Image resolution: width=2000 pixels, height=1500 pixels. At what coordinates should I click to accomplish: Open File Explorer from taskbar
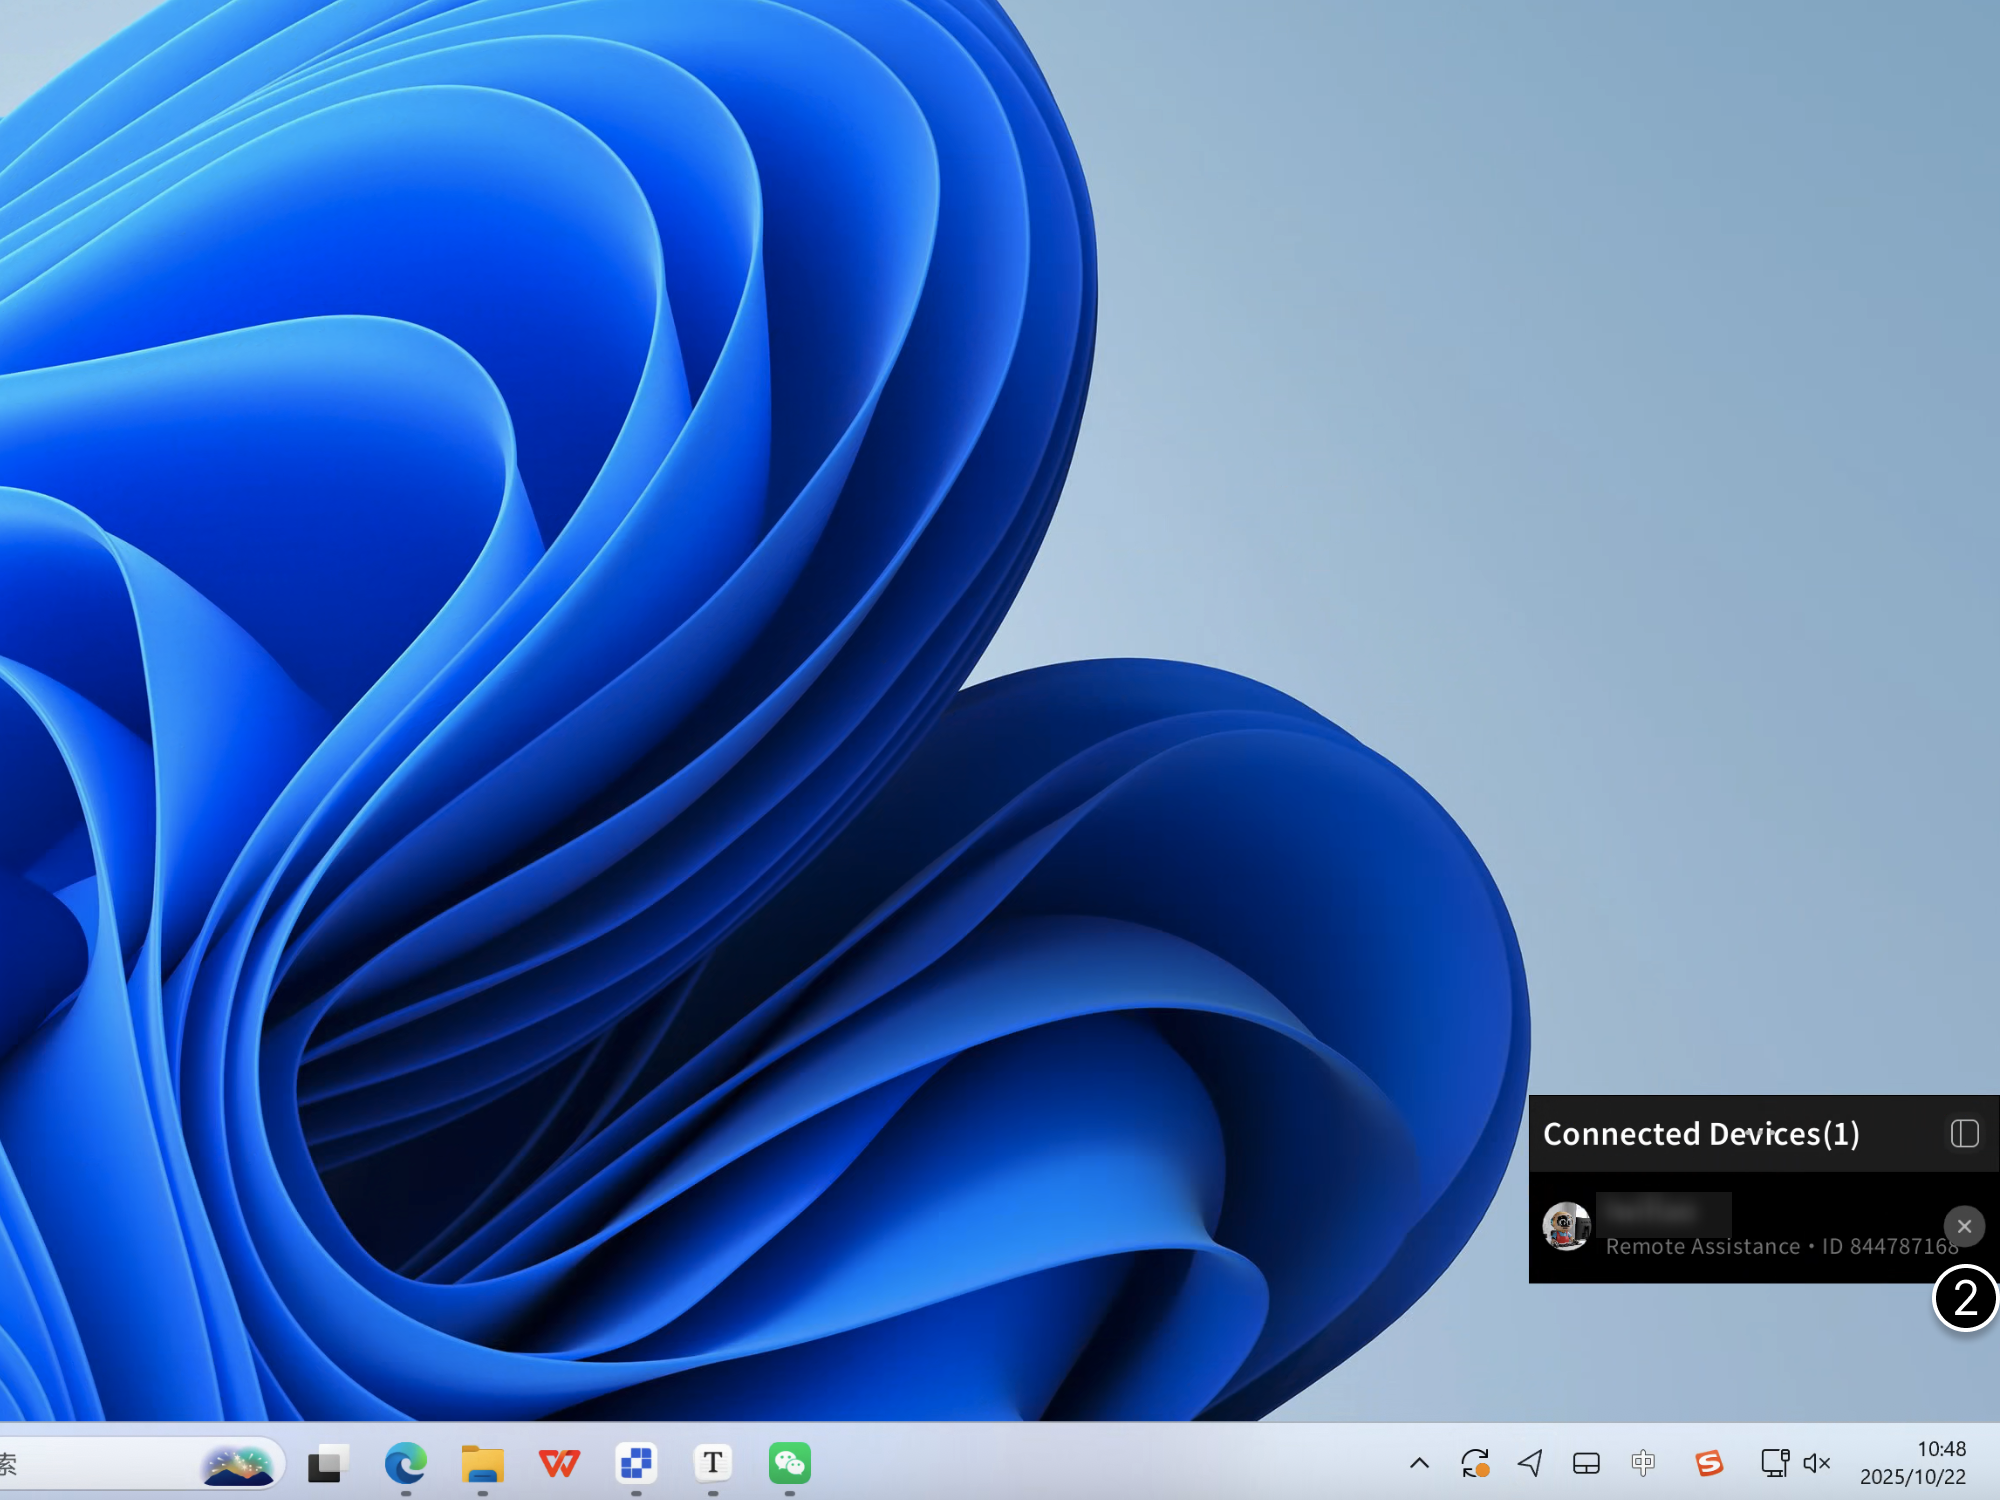tap(482, 1464)
